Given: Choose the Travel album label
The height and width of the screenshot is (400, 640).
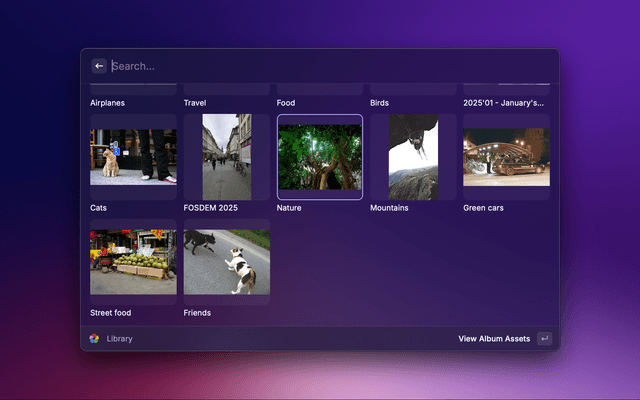Looking at the screenshot, I should [x=195, y=103].
